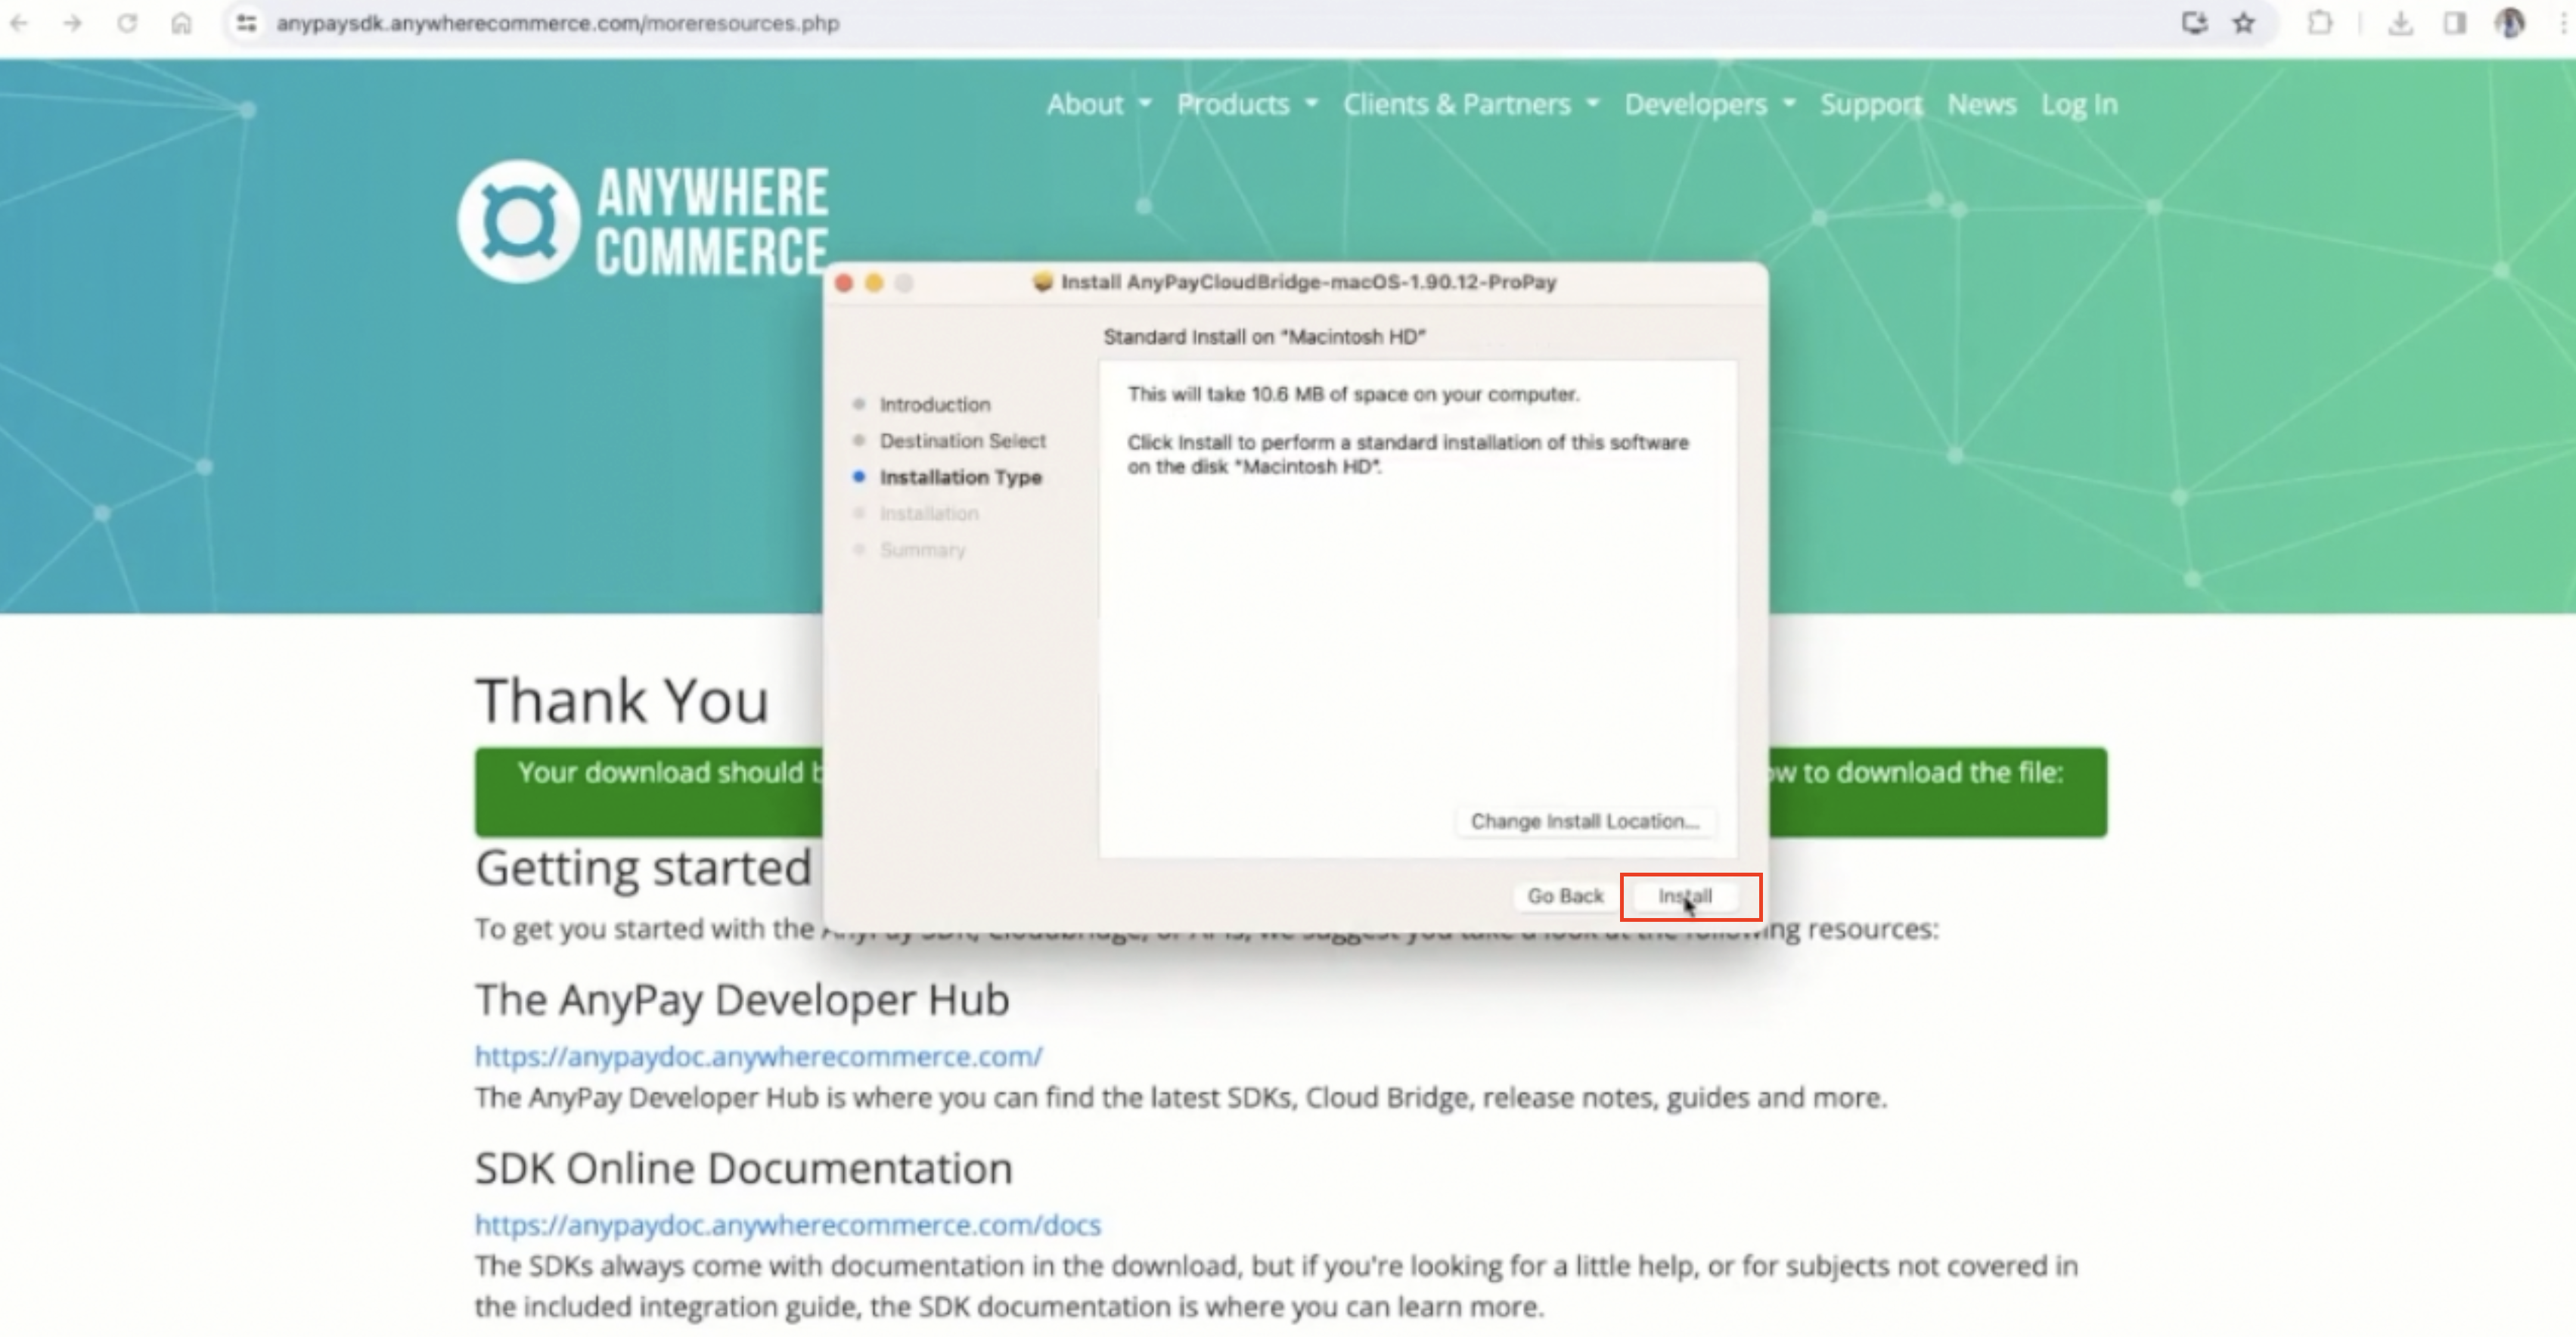The width and height of the screenshot is (2576, 1337).
Task: Click Go Back in the installer
Action: click(x=1565, y=897)
